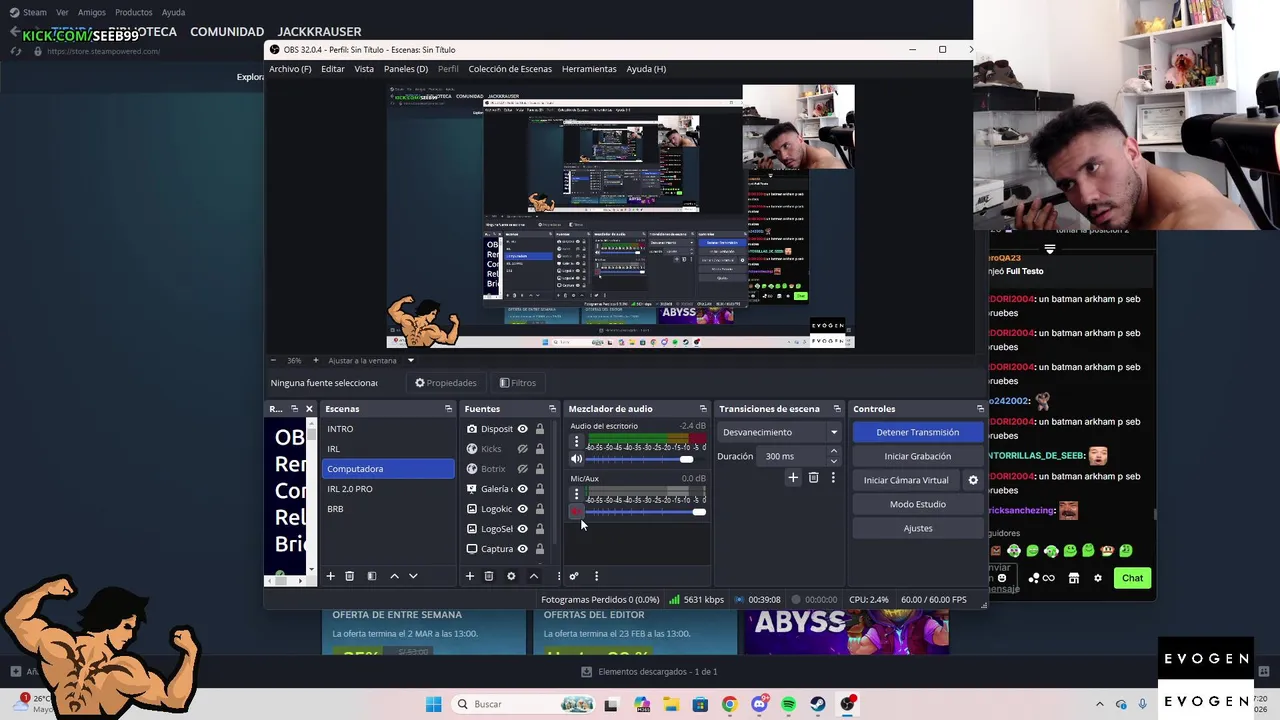This screenshot has height=720, width=1280.
Task: Unlock the Disposit source lock
Action: [540, 429]
